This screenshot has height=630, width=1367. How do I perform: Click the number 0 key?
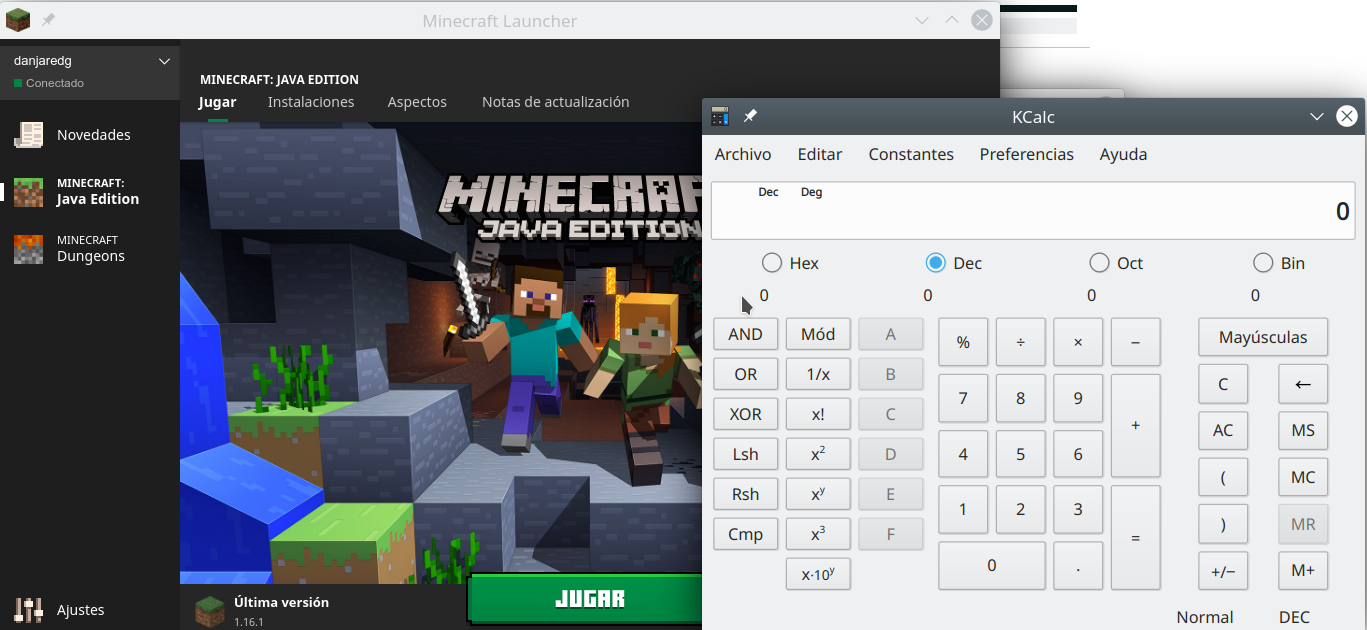(992, 566)
